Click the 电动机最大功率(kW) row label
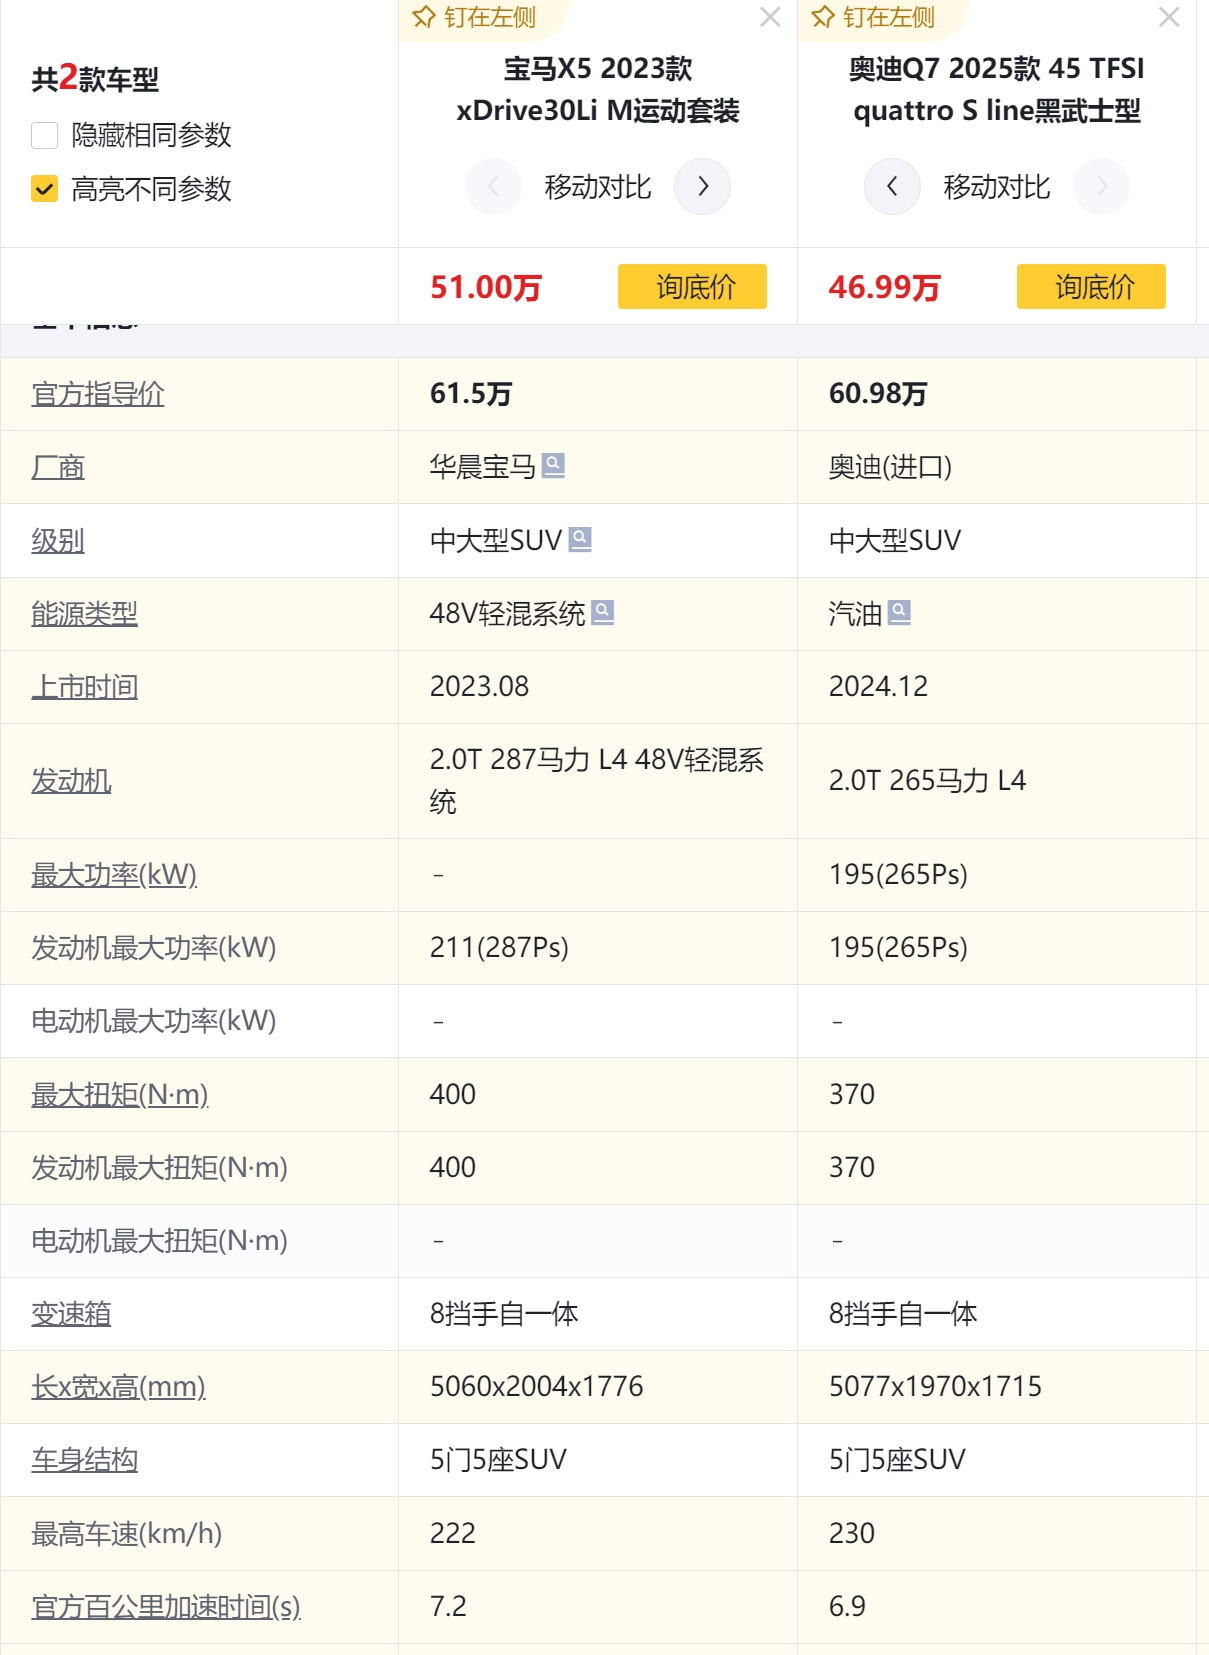This screenshot has width=1209, height=1655. click(x=154, y=1021)
